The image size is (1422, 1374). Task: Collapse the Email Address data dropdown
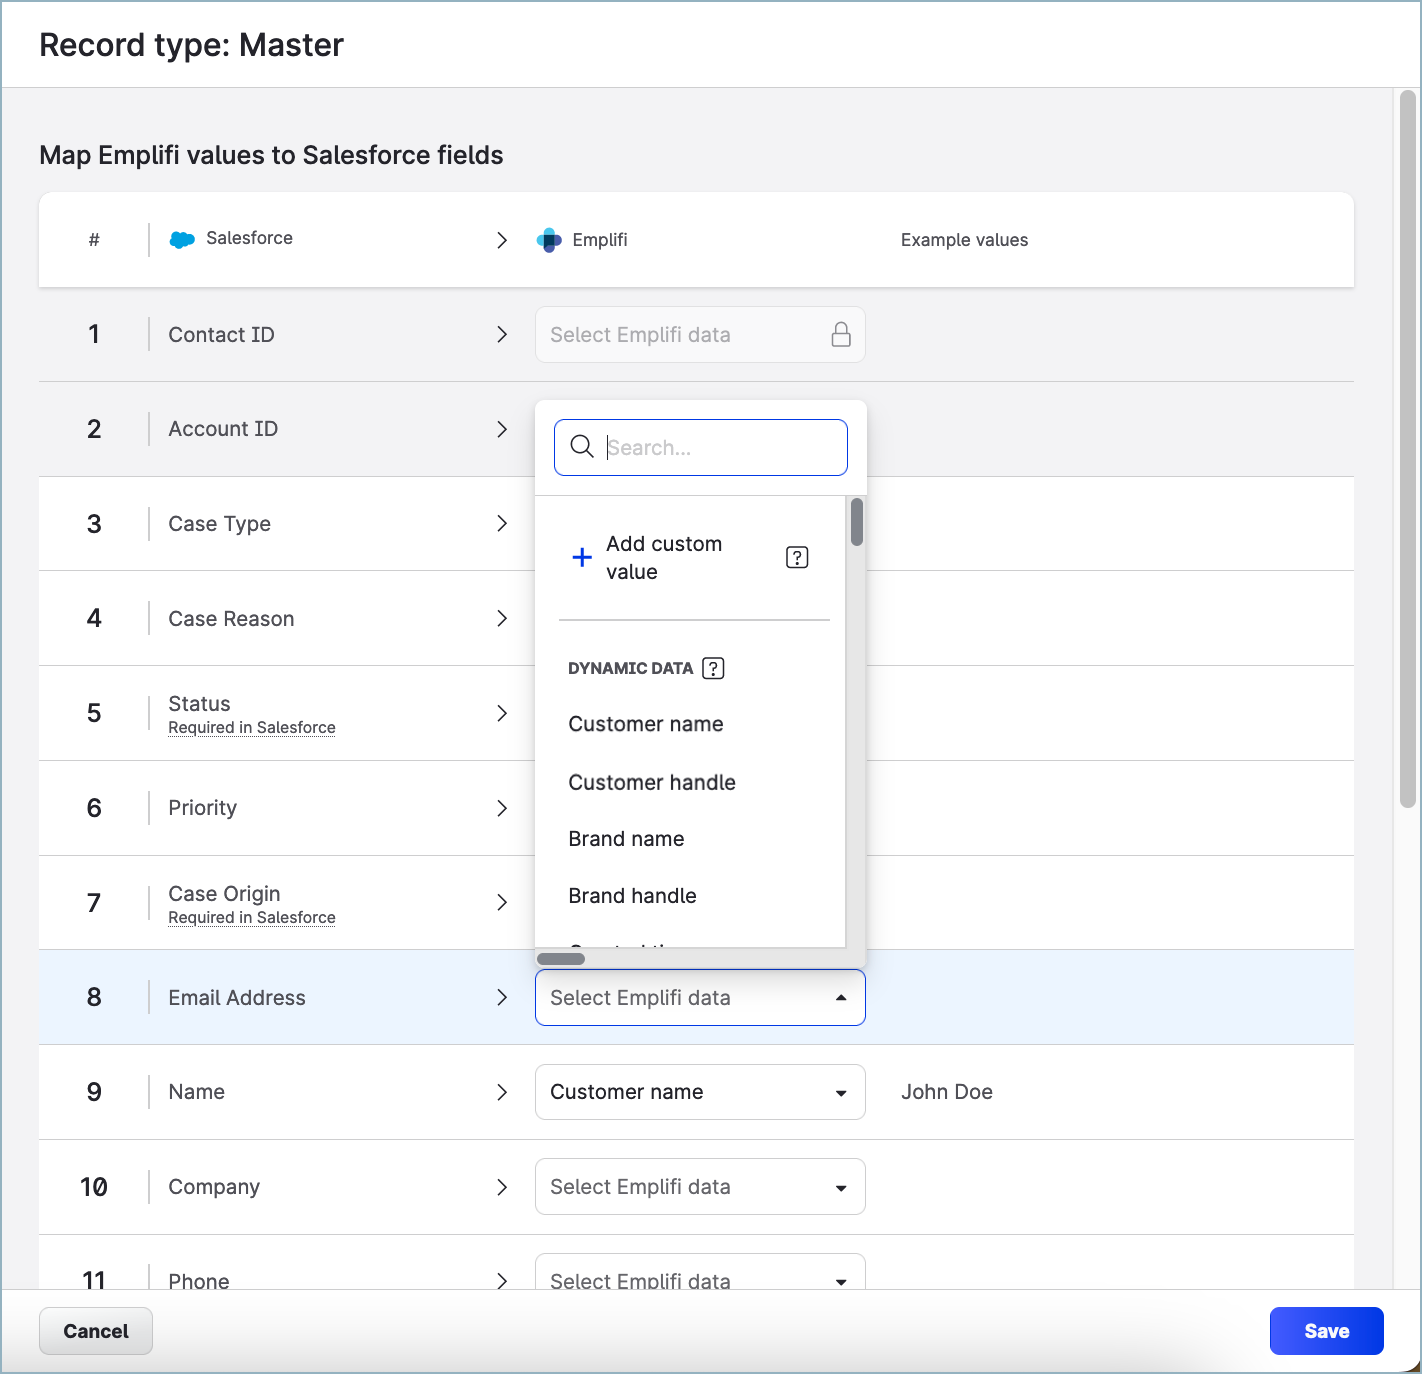(x=839, y=997)
